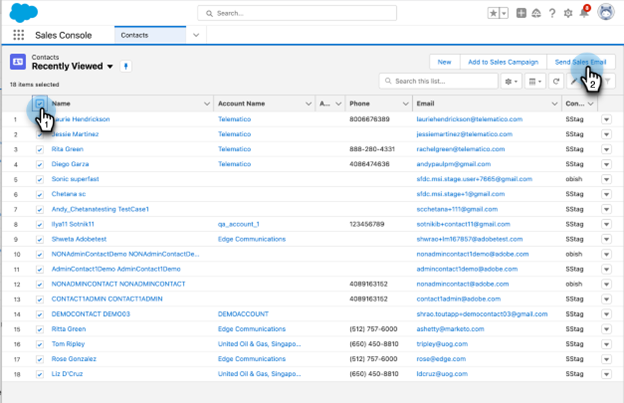Click the New contact button
This screenshot has height=403, width=624.
click(445, 62)
